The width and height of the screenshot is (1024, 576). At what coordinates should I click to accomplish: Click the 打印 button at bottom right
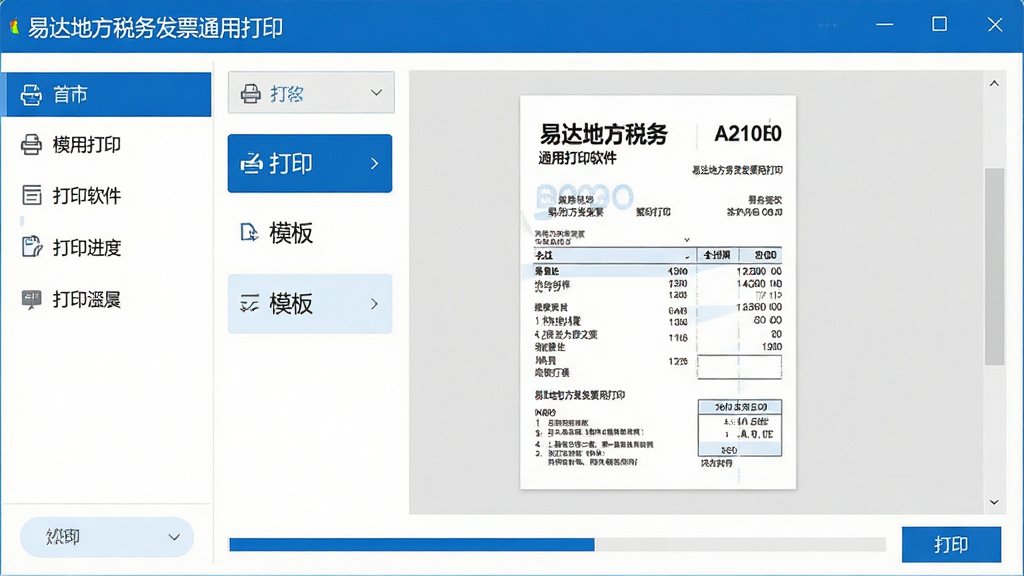point(951,545)
